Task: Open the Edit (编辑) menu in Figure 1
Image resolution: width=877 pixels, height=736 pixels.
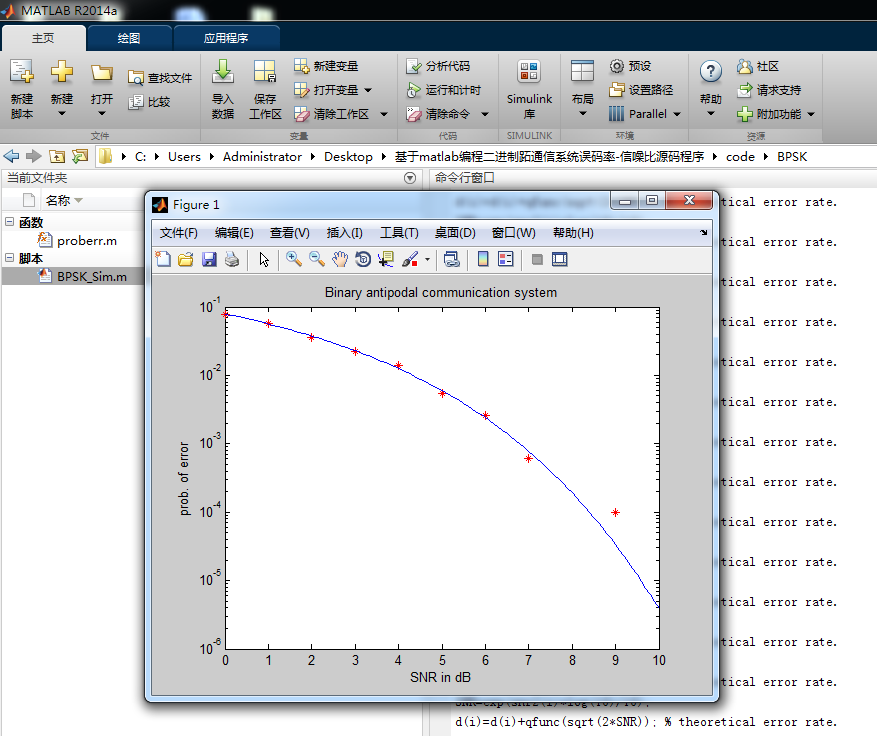Action: click(x=234, y=233)
